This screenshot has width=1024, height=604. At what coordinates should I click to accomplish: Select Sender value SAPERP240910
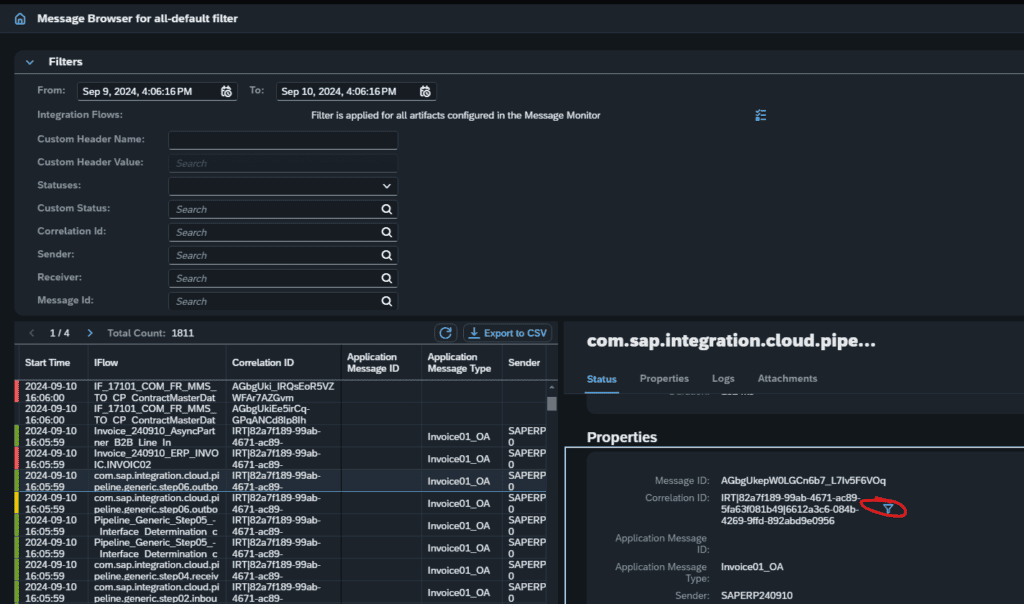coord(756,596)
